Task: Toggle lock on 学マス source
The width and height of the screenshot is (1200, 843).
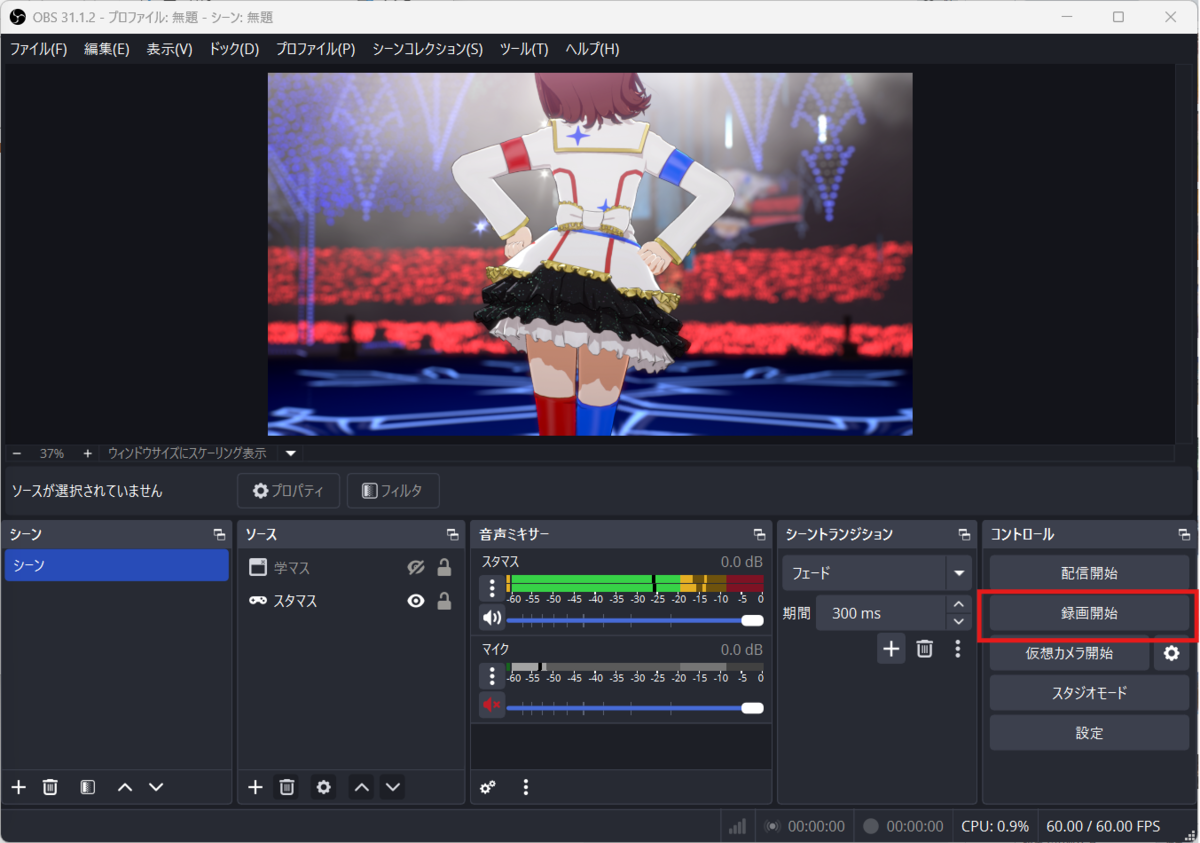Action: 444,568
